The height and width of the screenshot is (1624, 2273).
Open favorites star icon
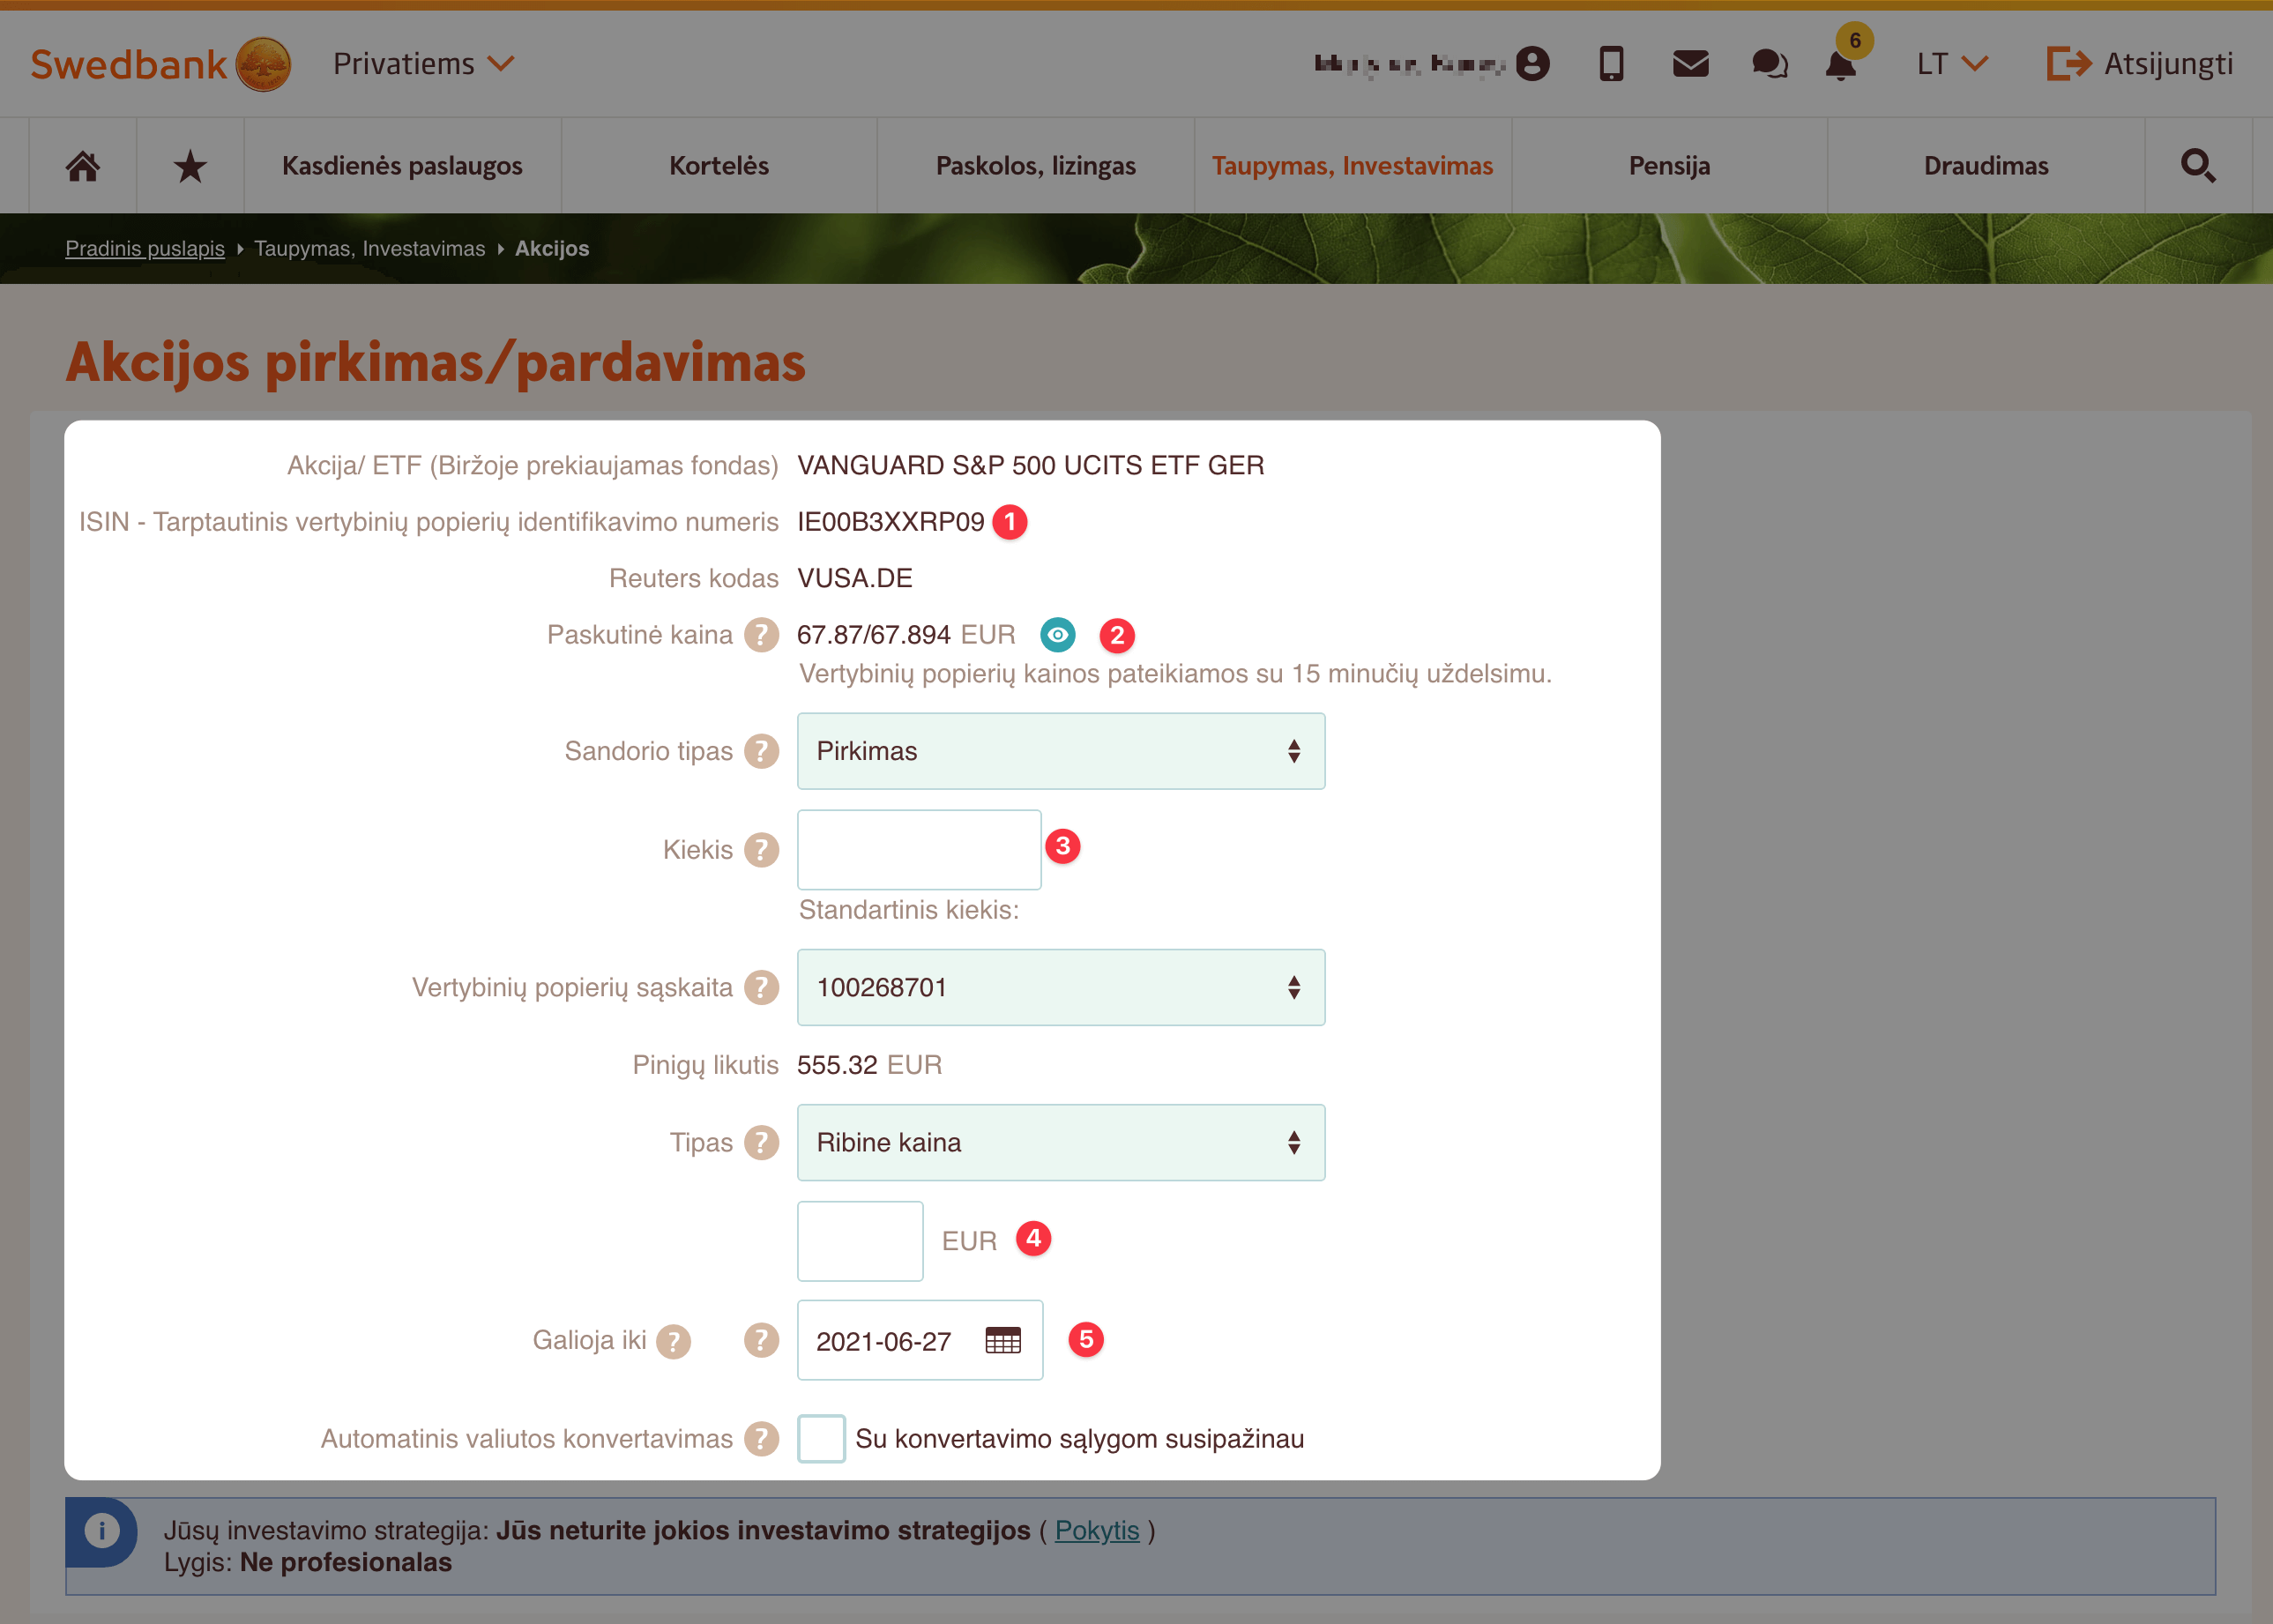tap(190, 166)
